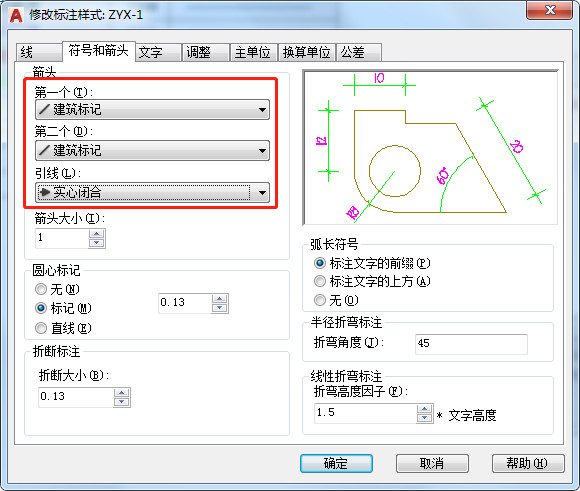
Task: Click the 折弯角度 input field
Action: click(471, 344)
